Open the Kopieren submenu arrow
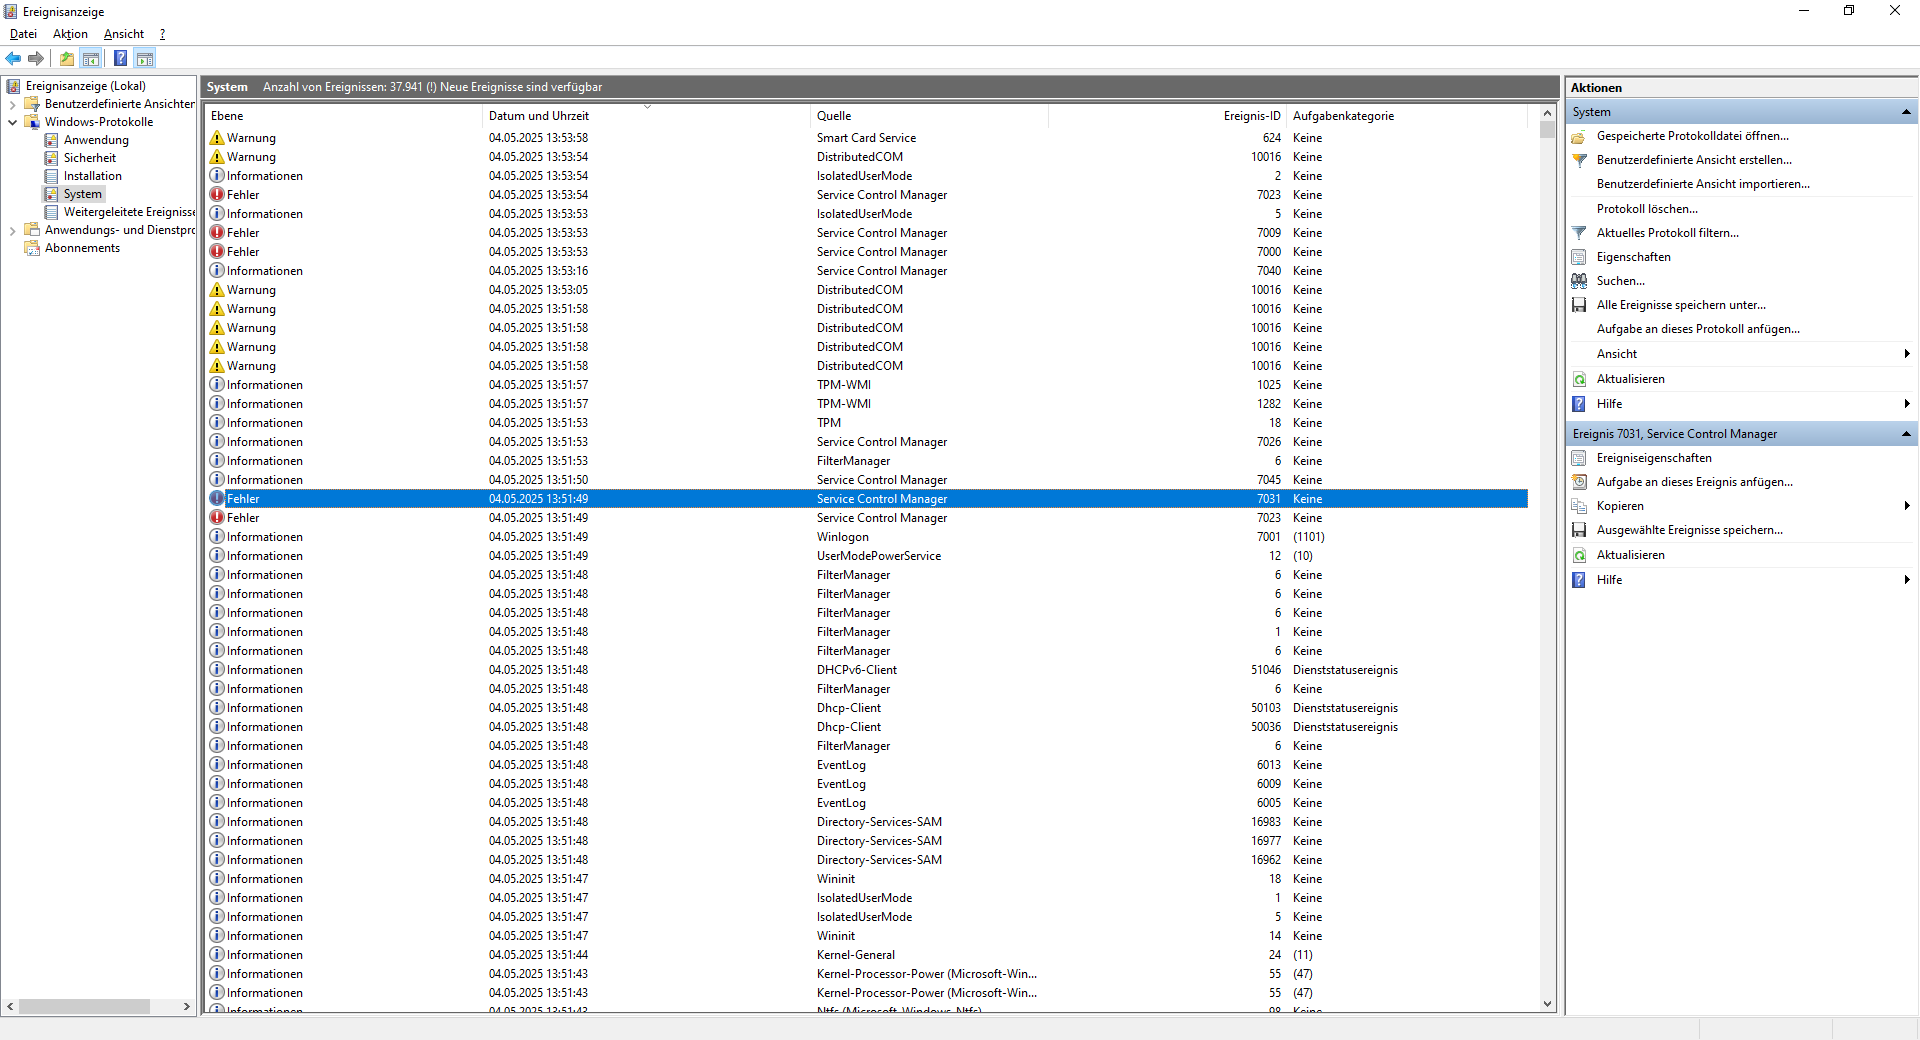This screenshot has height=1040, width=1920. pos(1907,506)
